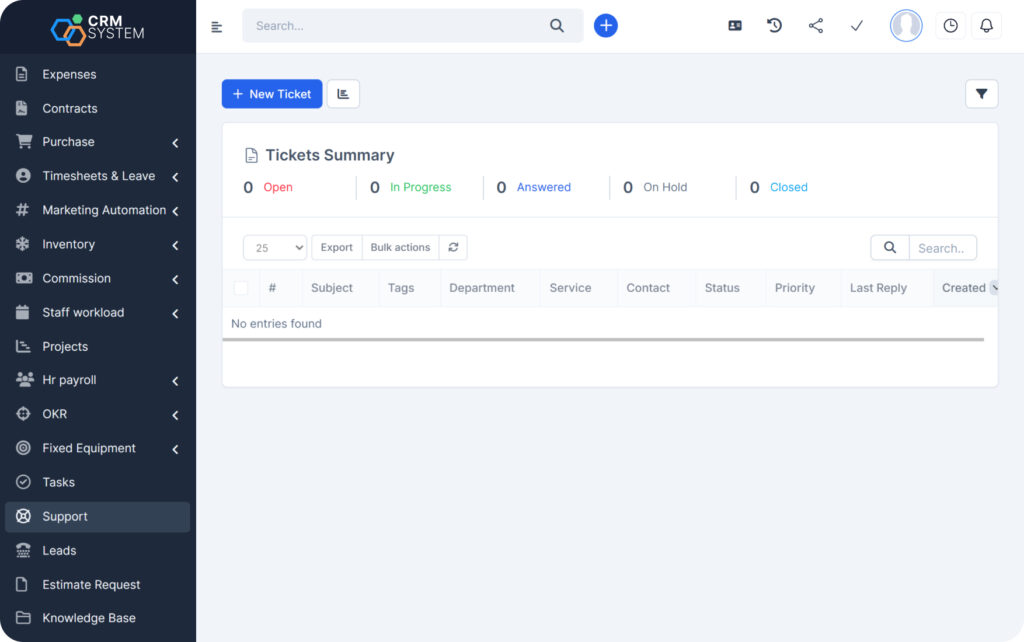
Task: Click the Bulk actions button
Action: tap(400, 247)
